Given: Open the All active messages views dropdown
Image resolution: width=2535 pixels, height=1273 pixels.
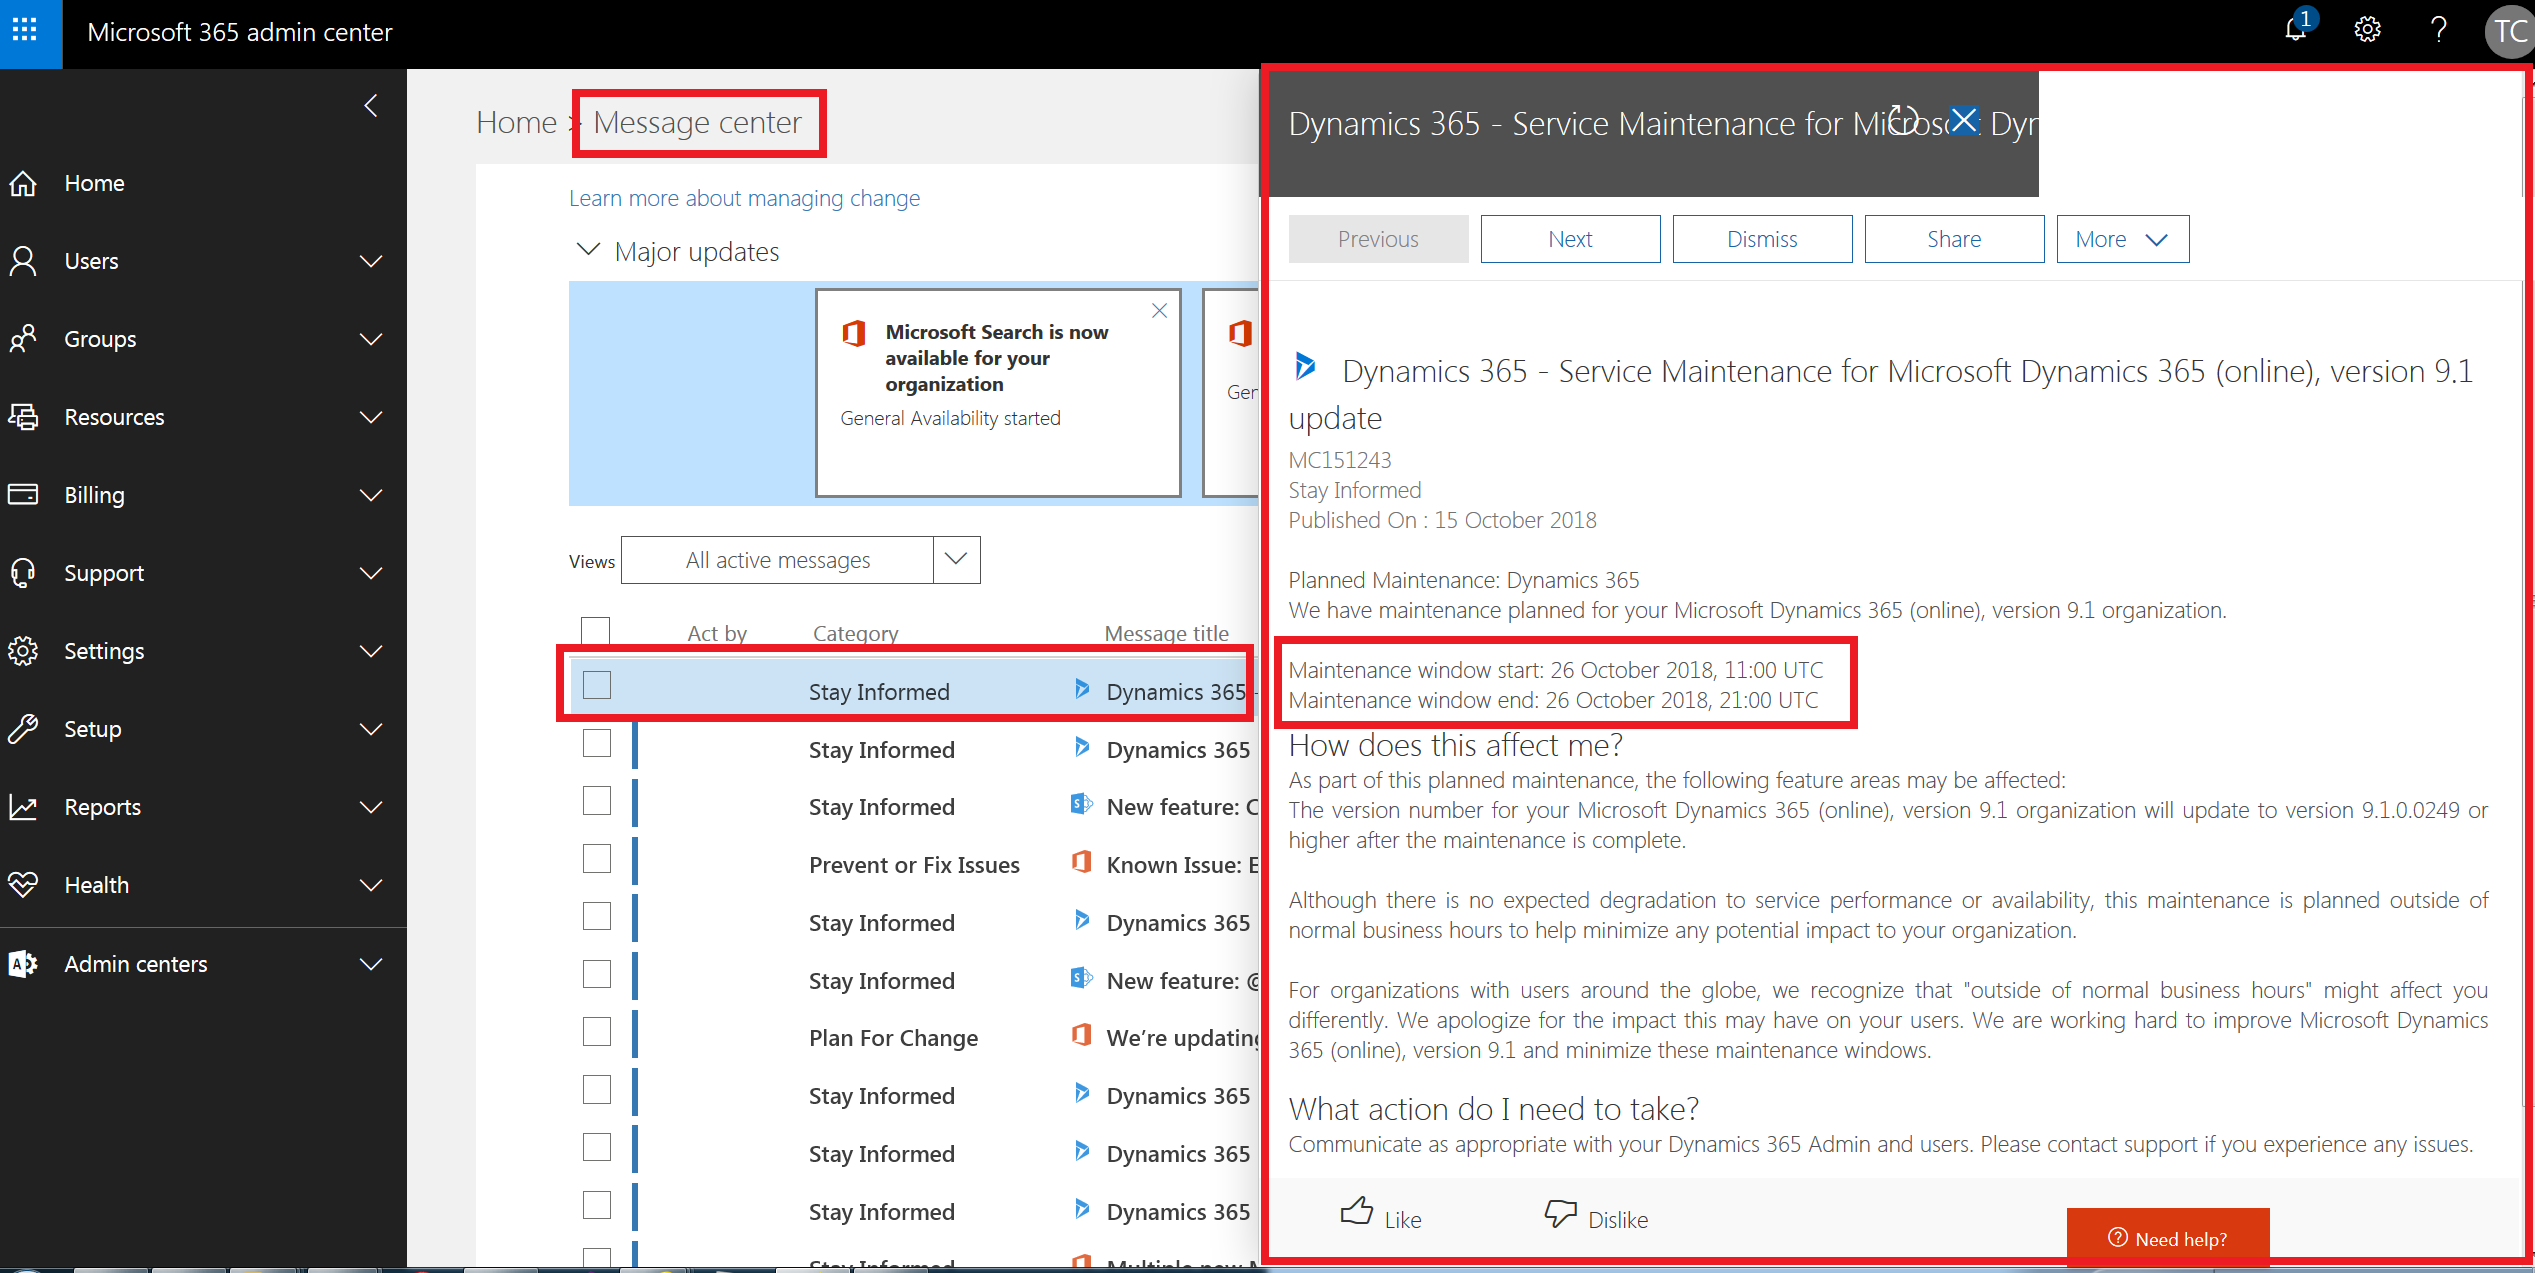Looking at the screenshot, I should 956,559.
